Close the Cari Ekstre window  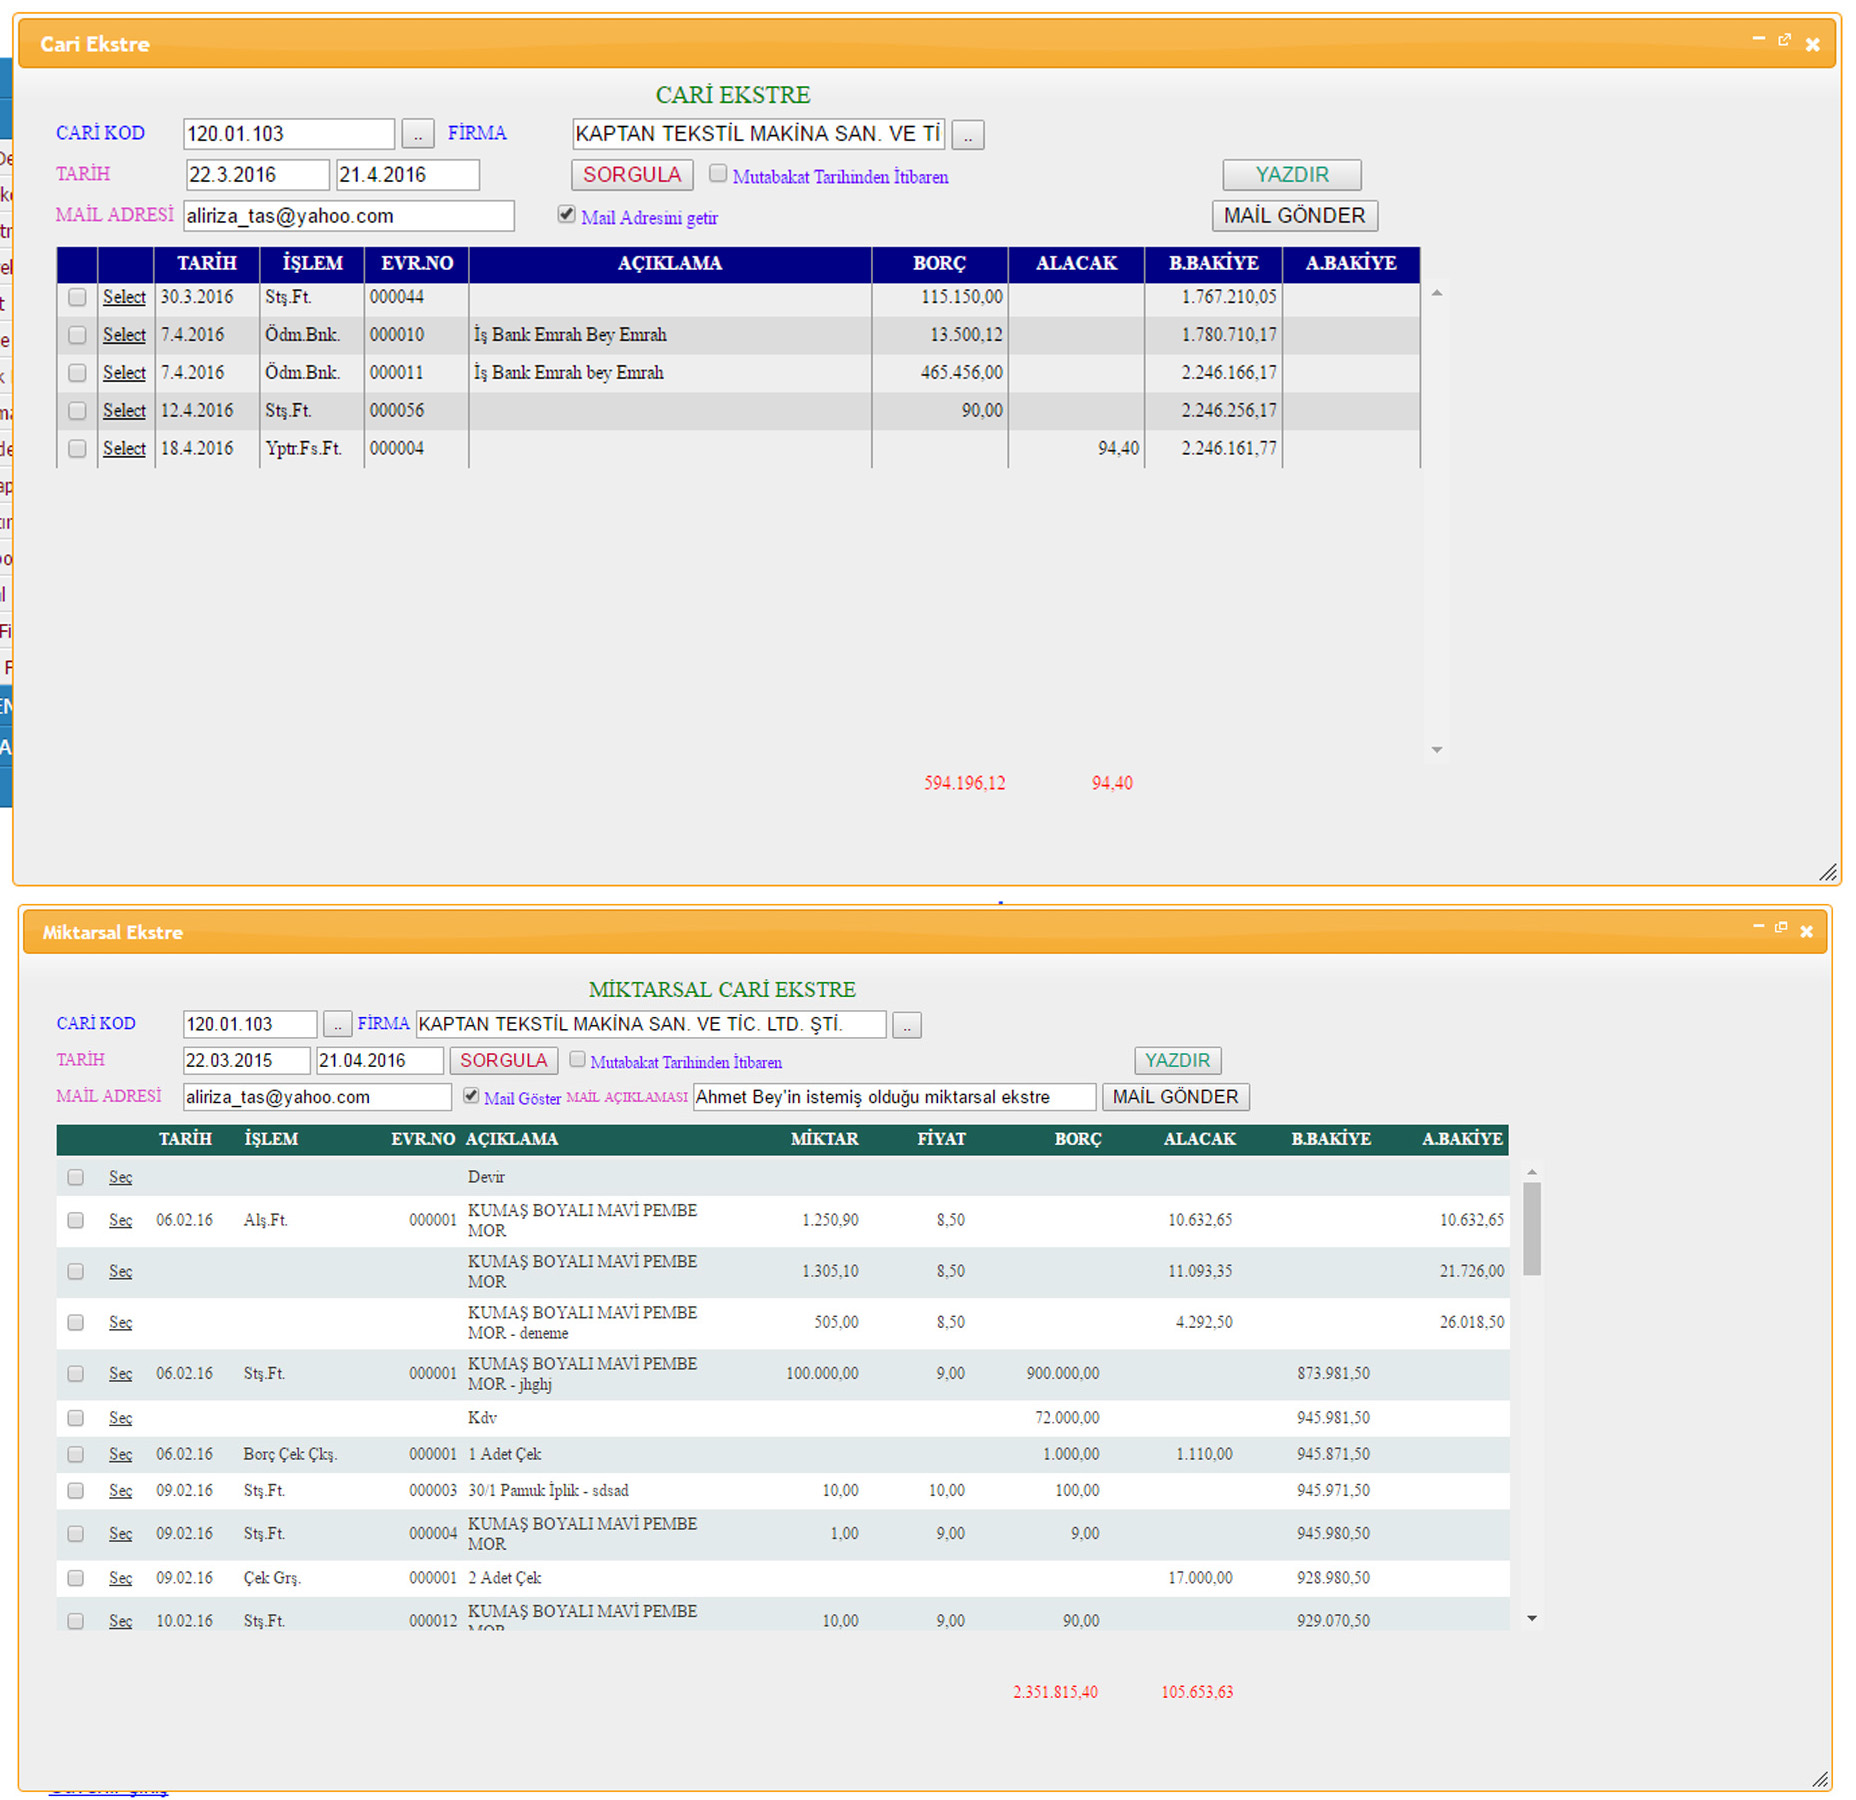[x=1812, y=45]
